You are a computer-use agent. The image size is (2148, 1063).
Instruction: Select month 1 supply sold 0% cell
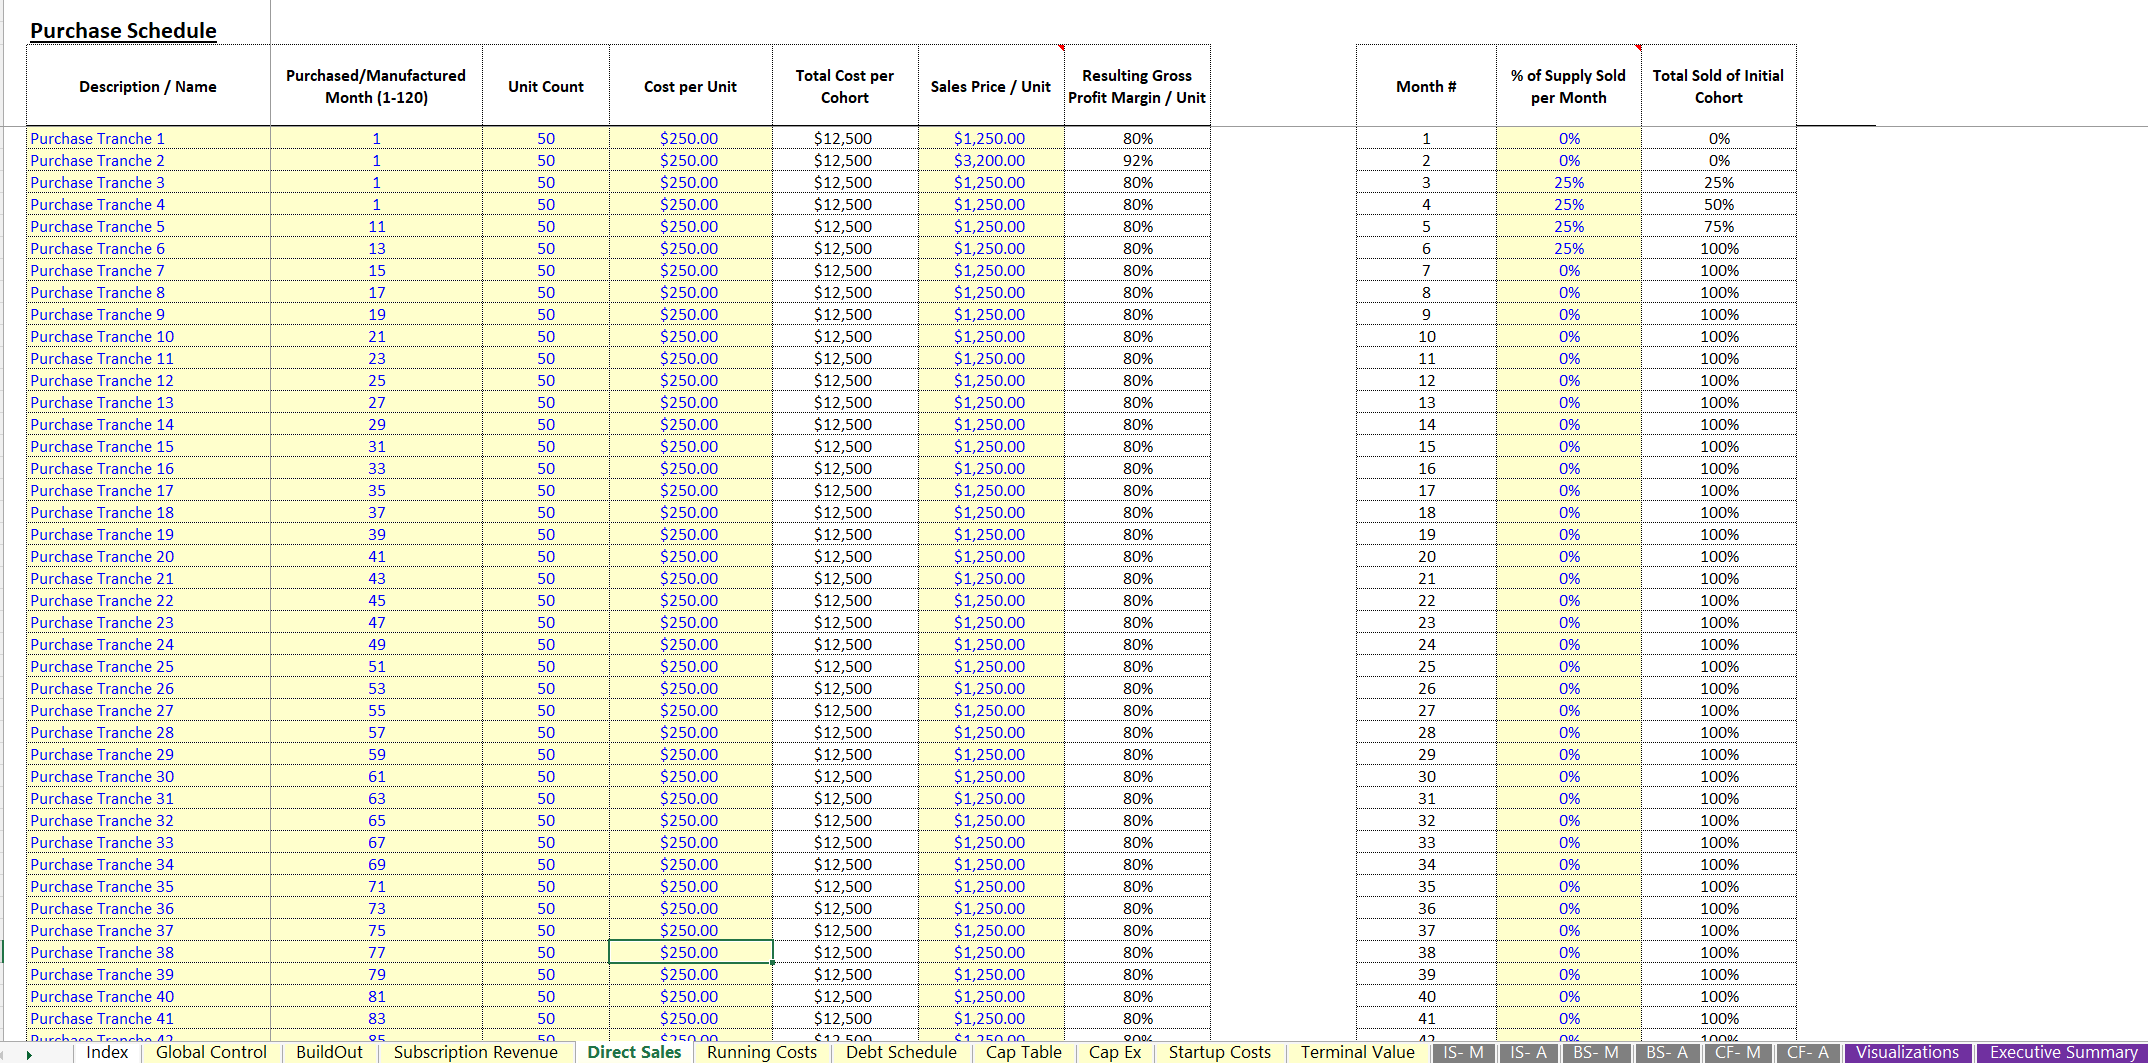click(x=1569, y=138)
